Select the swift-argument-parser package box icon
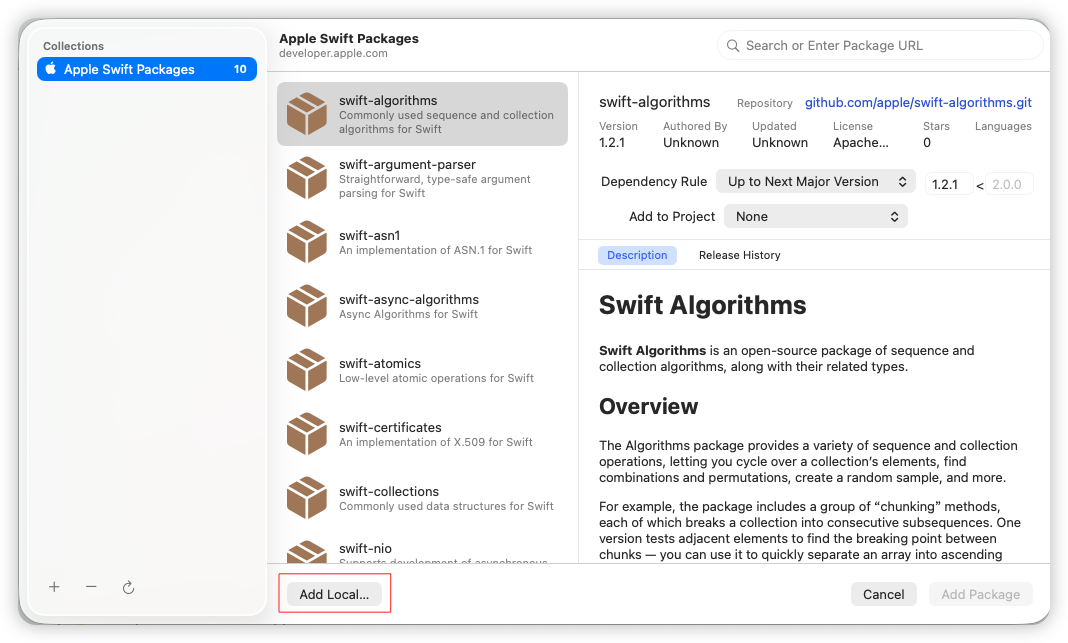The height and width of the screenshot is (643, 1068). pos(307,178)
